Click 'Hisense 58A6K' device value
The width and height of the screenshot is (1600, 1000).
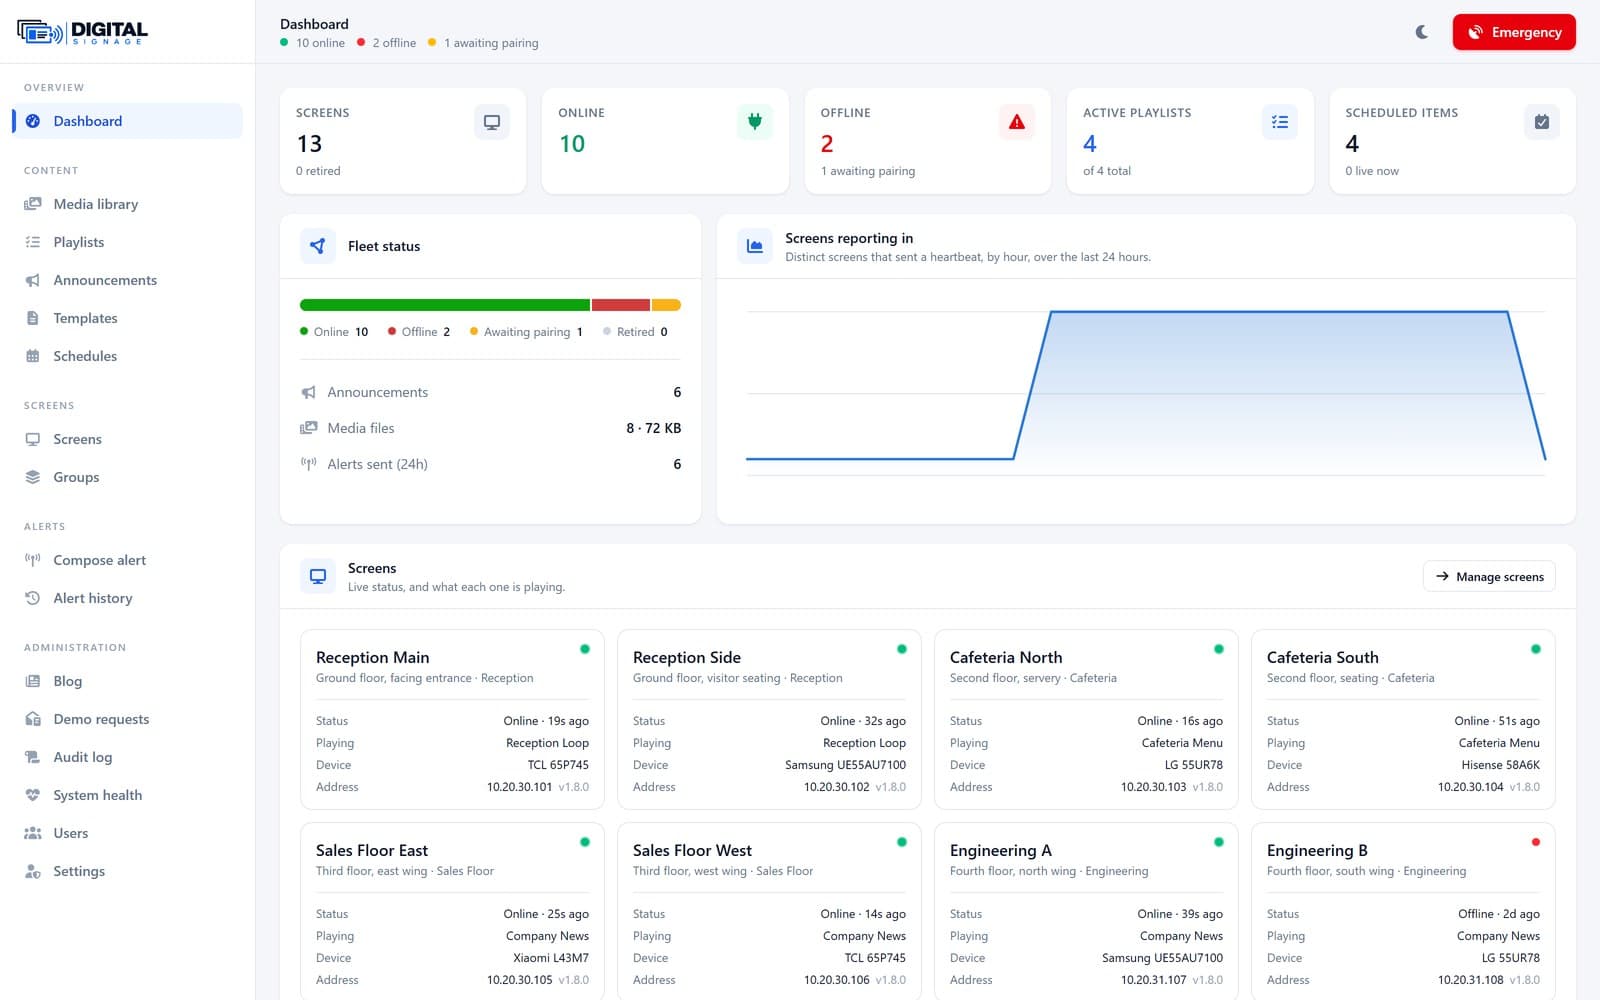click(1500, 765)
